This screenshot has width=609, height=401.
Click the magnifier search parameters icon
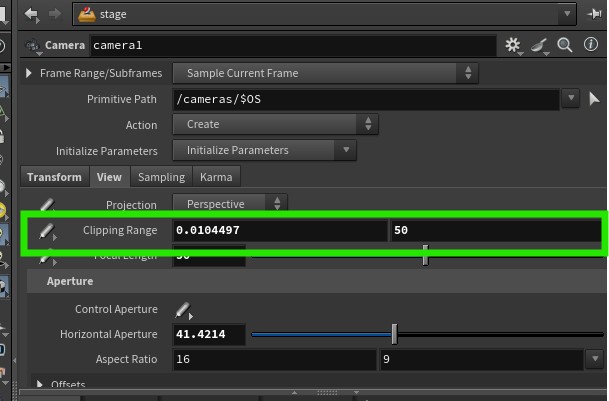point(565,45)
